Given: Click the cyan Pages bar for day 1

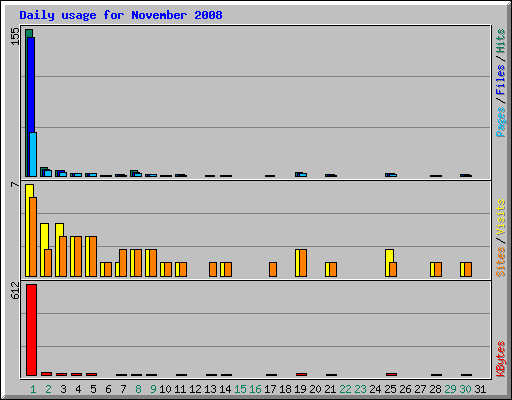Looking at the screenshot, I should click(x=33, y=154).
